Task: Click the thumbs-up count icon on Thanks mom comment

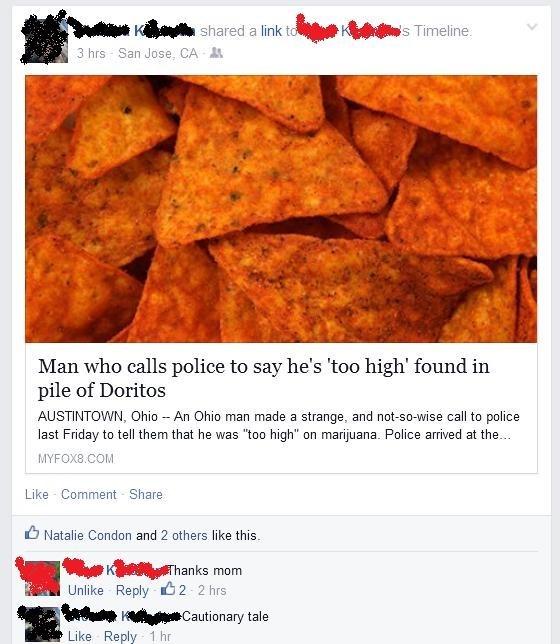Action: (x=168, y=589)
